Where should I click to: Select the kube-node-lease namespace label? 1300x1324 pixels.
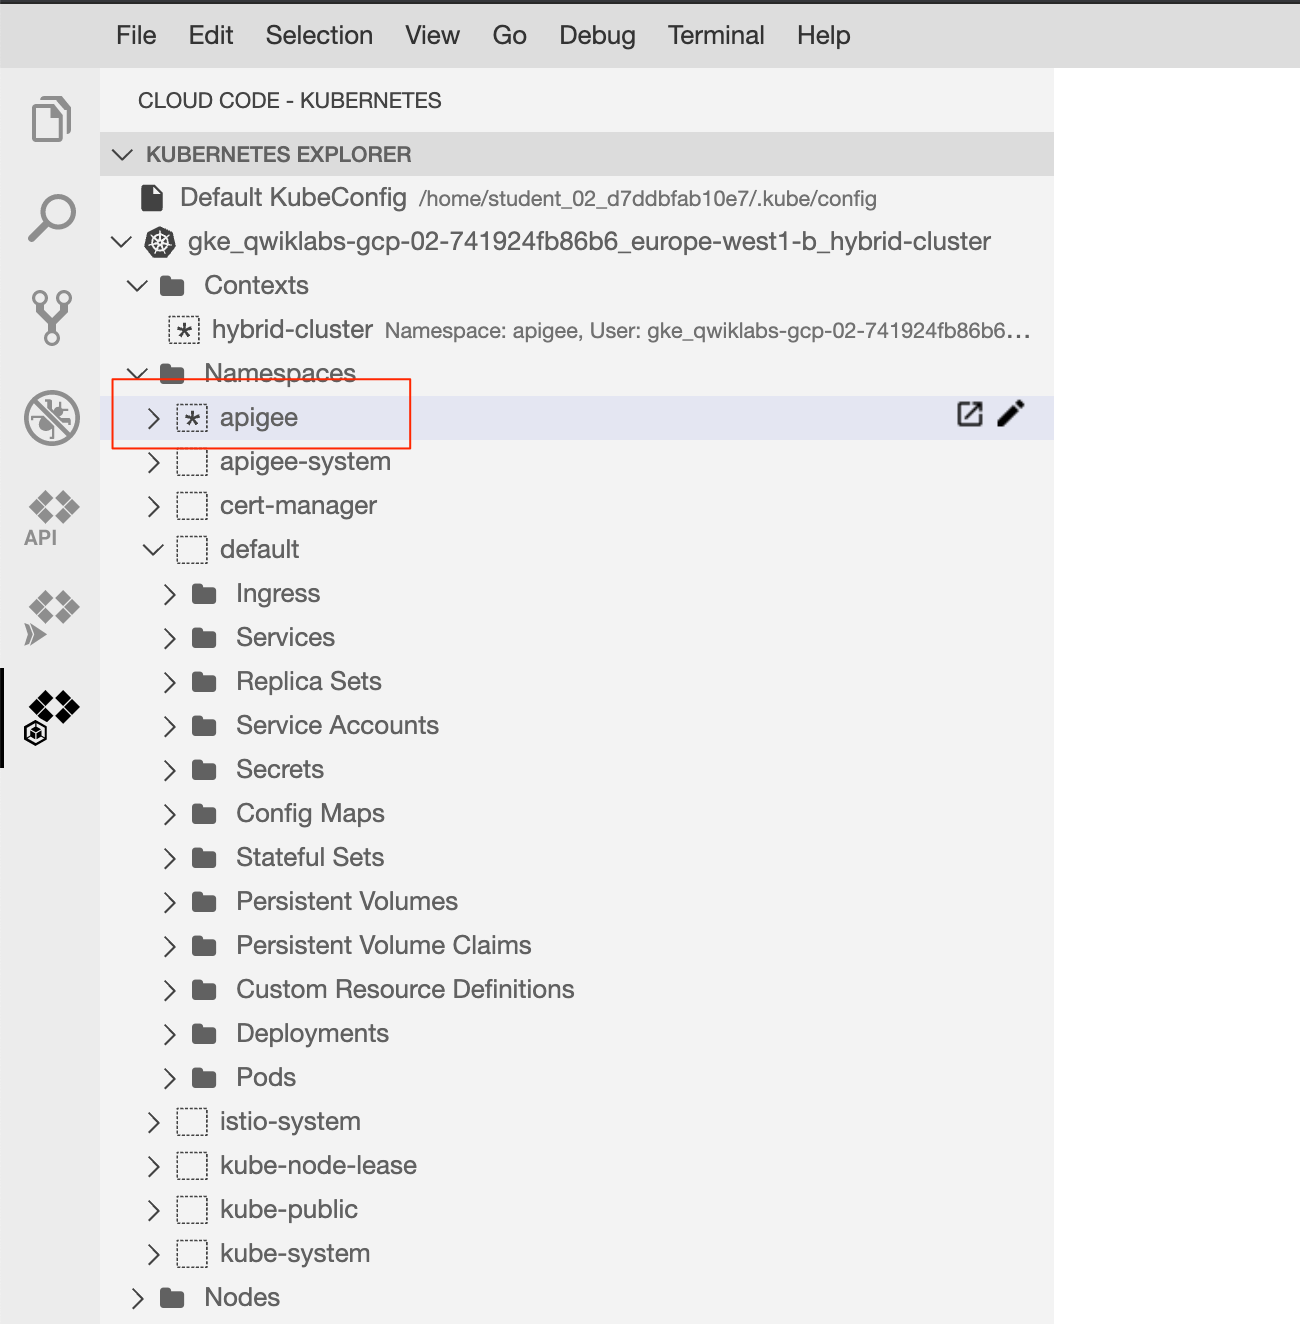tap(318, 1166)
